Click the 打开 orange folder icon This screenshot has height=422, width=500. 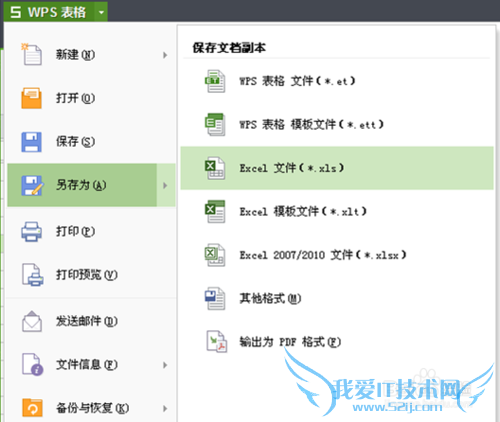tap(31, 98)
